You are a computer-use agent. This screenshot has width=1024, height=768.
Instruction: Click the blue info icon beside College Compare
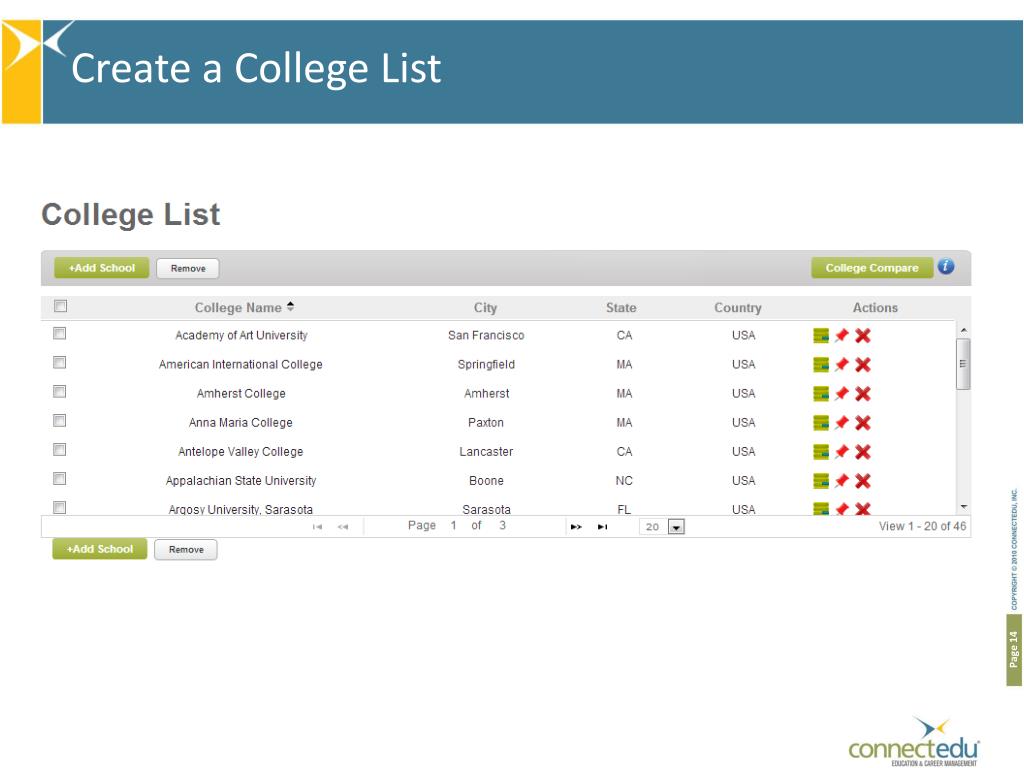point(946,266)
